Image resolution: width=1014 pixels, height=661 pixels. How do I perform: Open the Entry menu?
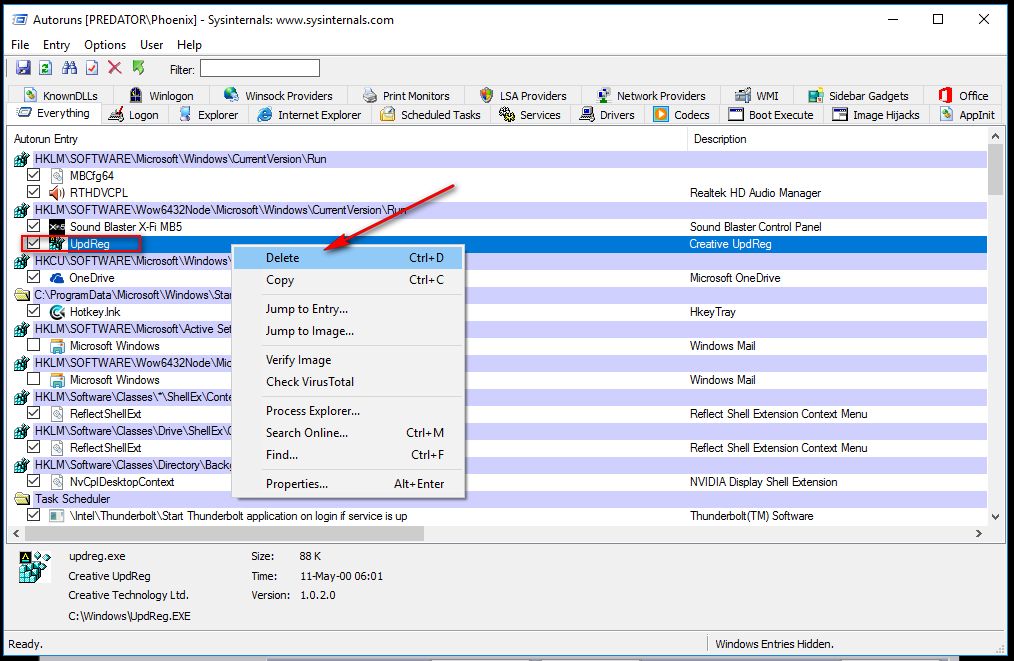coord(56,45)
